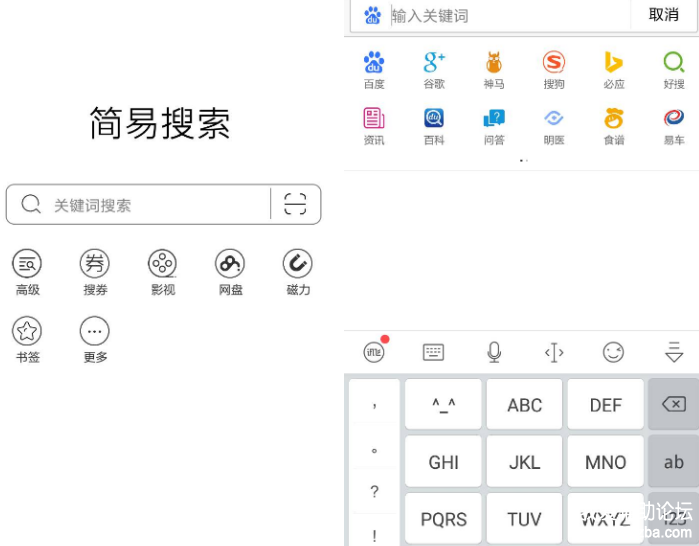Select the 资讯 news icon

374,118
